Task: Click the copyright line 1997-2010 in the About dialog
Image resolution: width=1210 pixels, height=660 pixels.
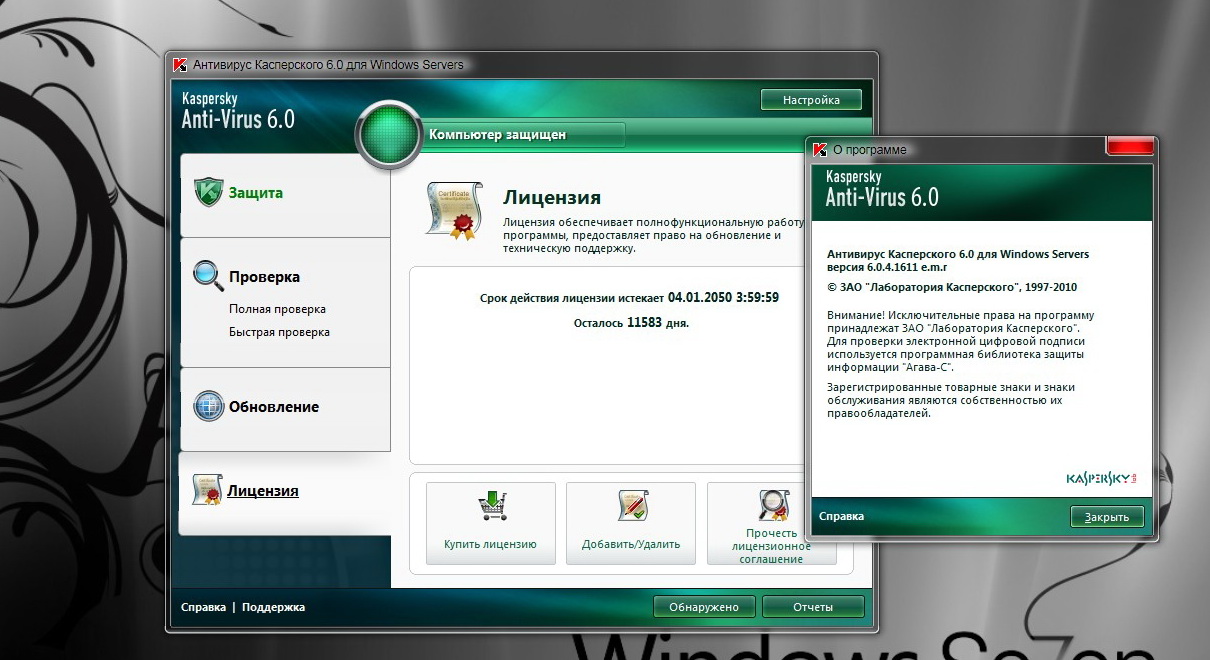Action: tap(952, 287)
